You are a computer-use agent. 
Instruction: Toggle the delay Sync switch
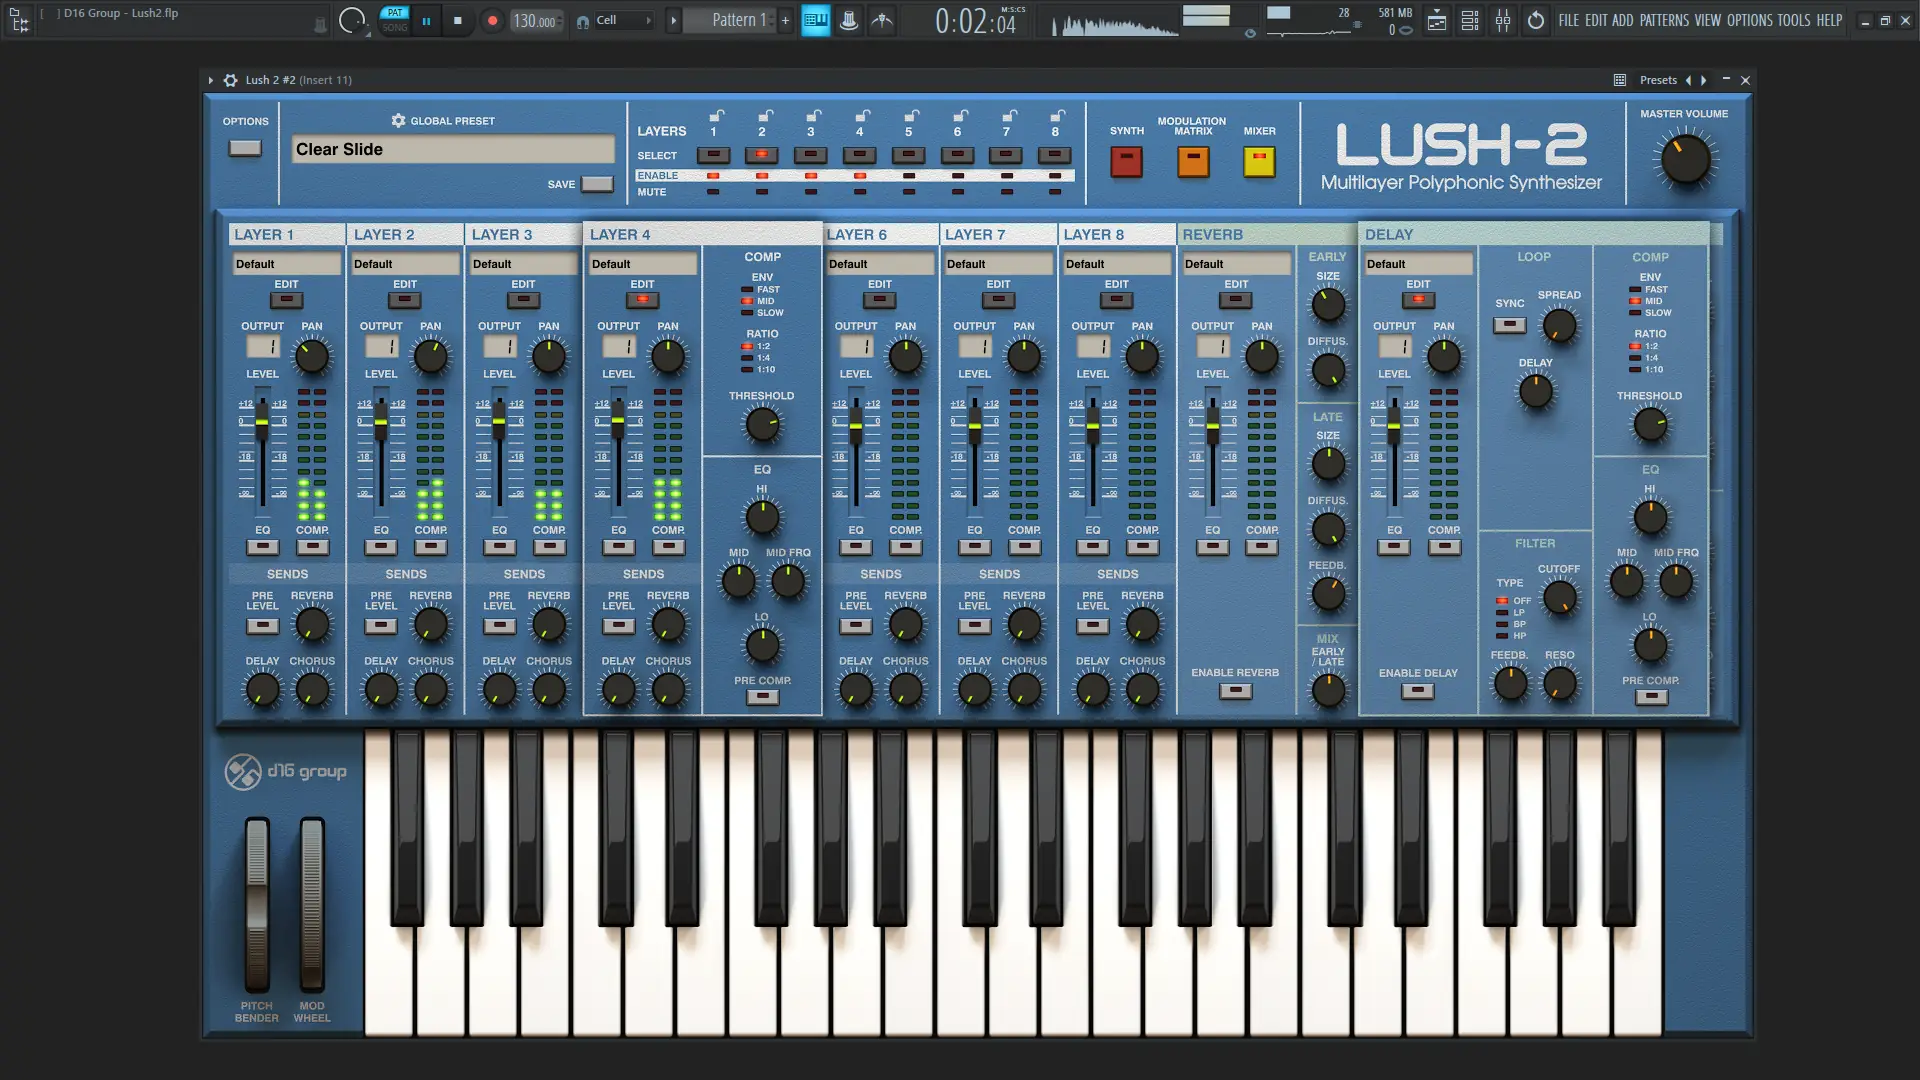pyautogui.click(x=1509, y=325)
